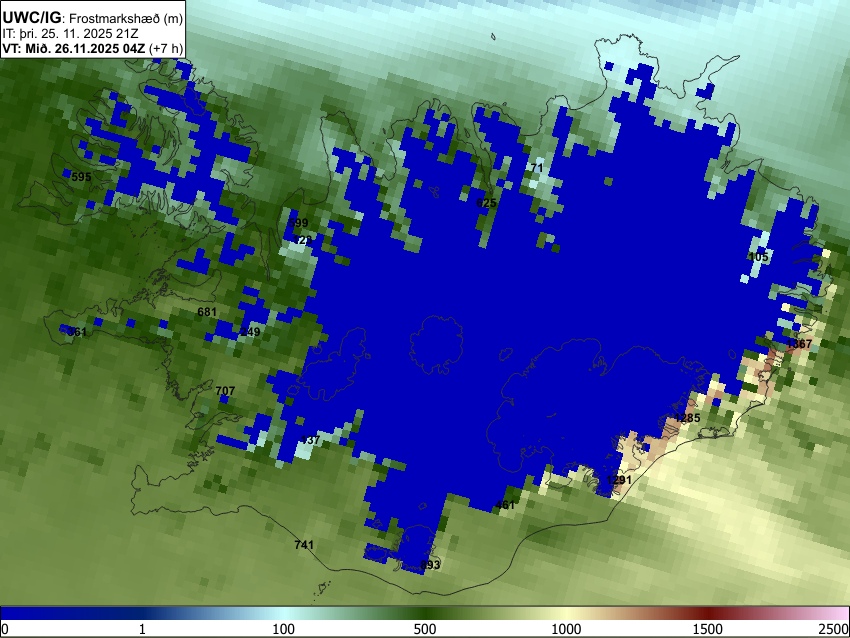The image size is (850, 638).
Task: Click the 249 value label
Action: click(x=250, y=332)
